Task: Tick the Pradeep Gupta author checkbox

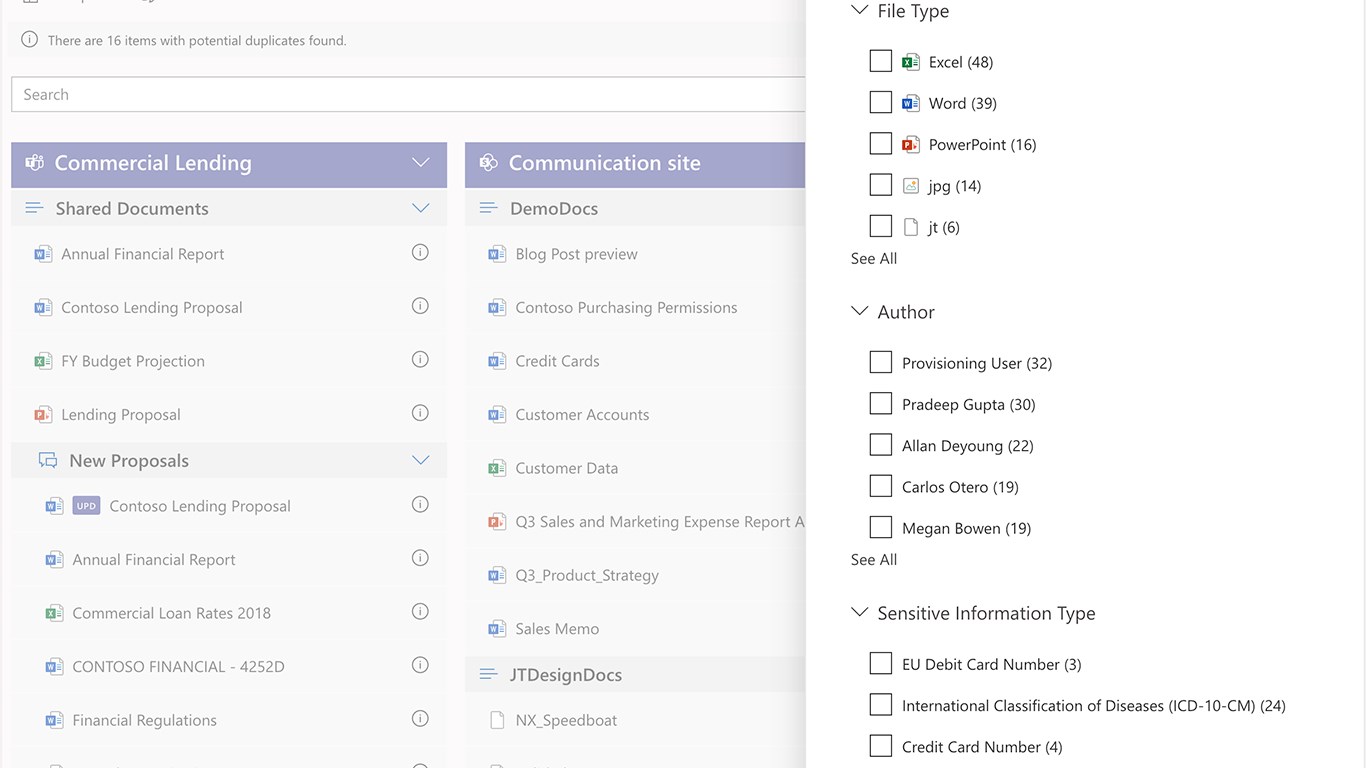Action: click(x=880, y=404)
